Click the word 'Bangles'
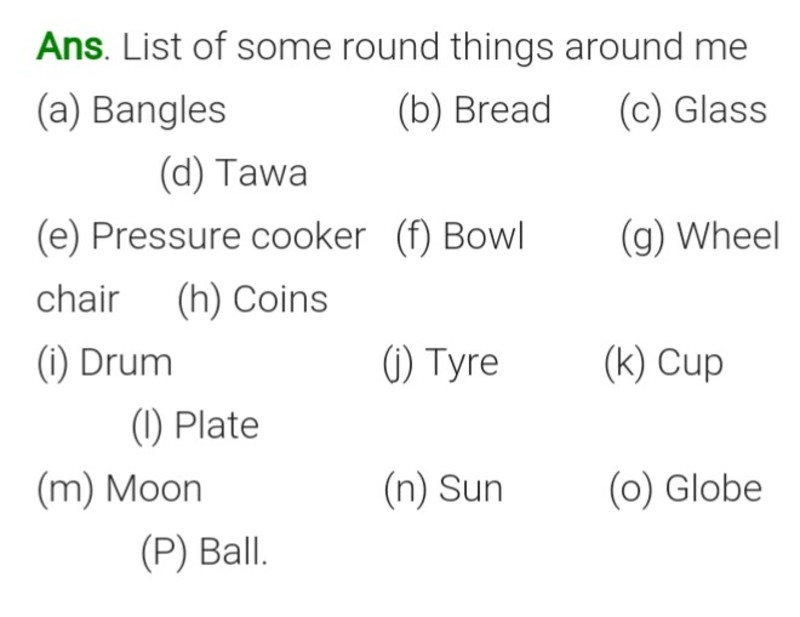 pyautogui.click(x=159, y=112)
